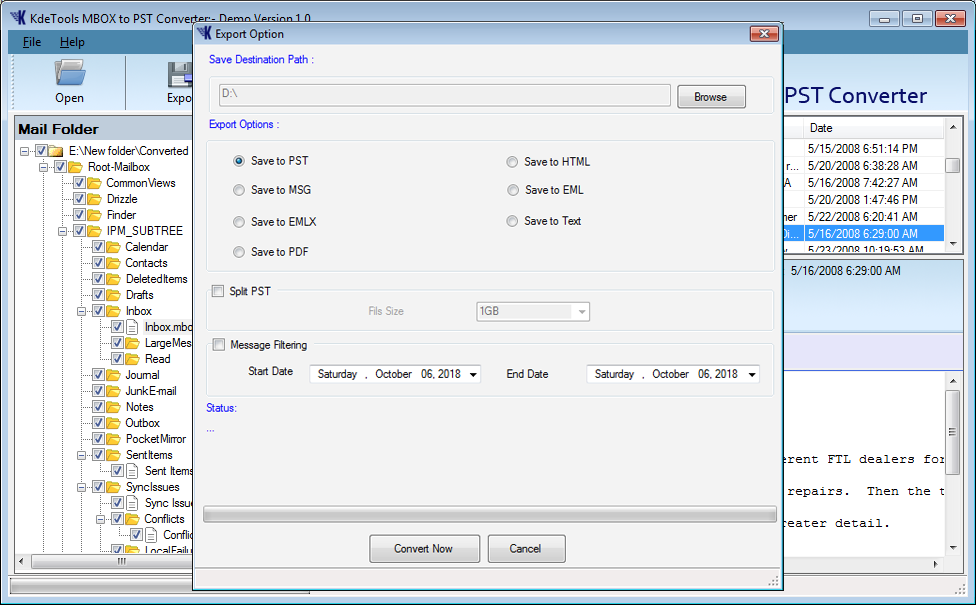Select the Save to HTML radio button
This screenshot has height=605, width=976.
pos(512,162)
